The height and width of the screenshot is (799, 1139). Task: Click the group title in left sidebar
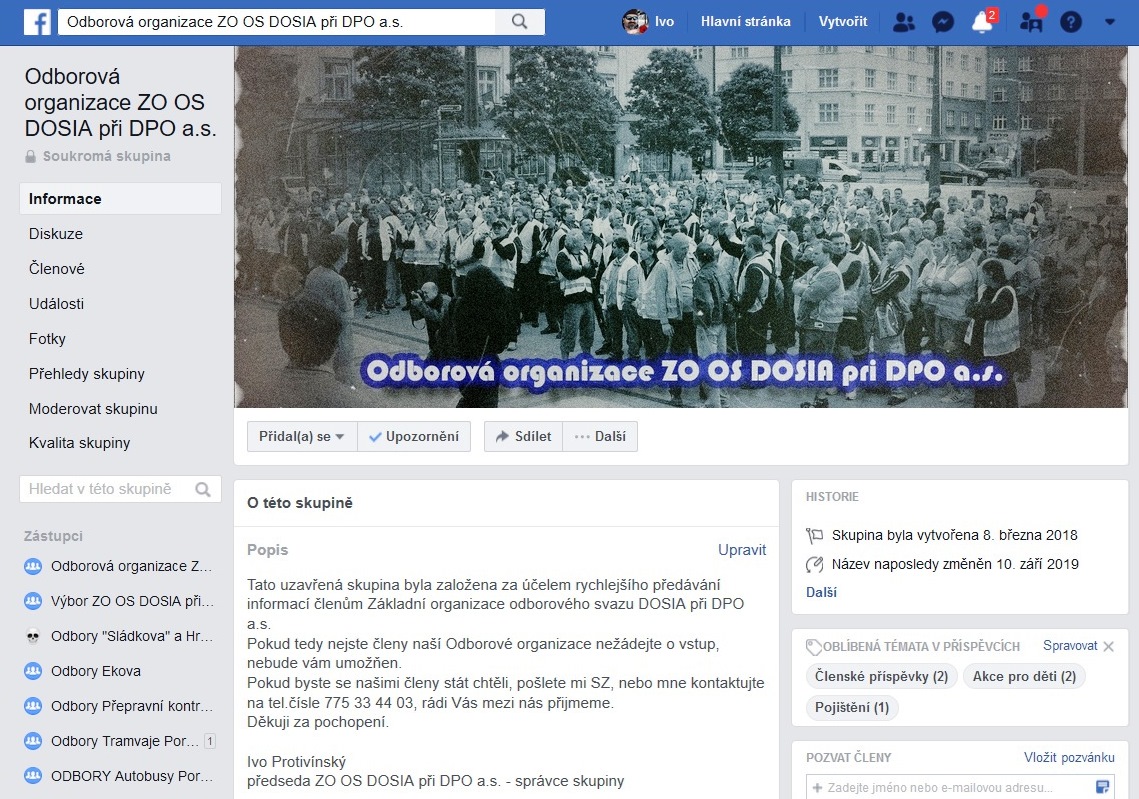[121, 102]
